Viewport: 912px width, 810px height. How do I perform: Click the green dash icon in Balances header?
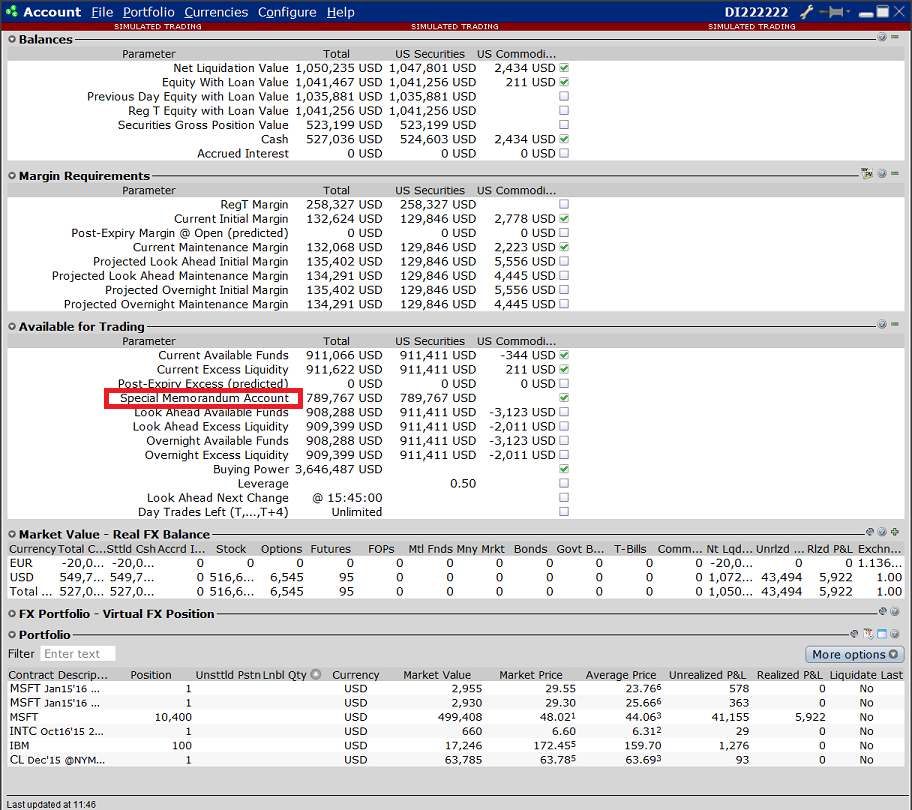click(x=895, y=37)
